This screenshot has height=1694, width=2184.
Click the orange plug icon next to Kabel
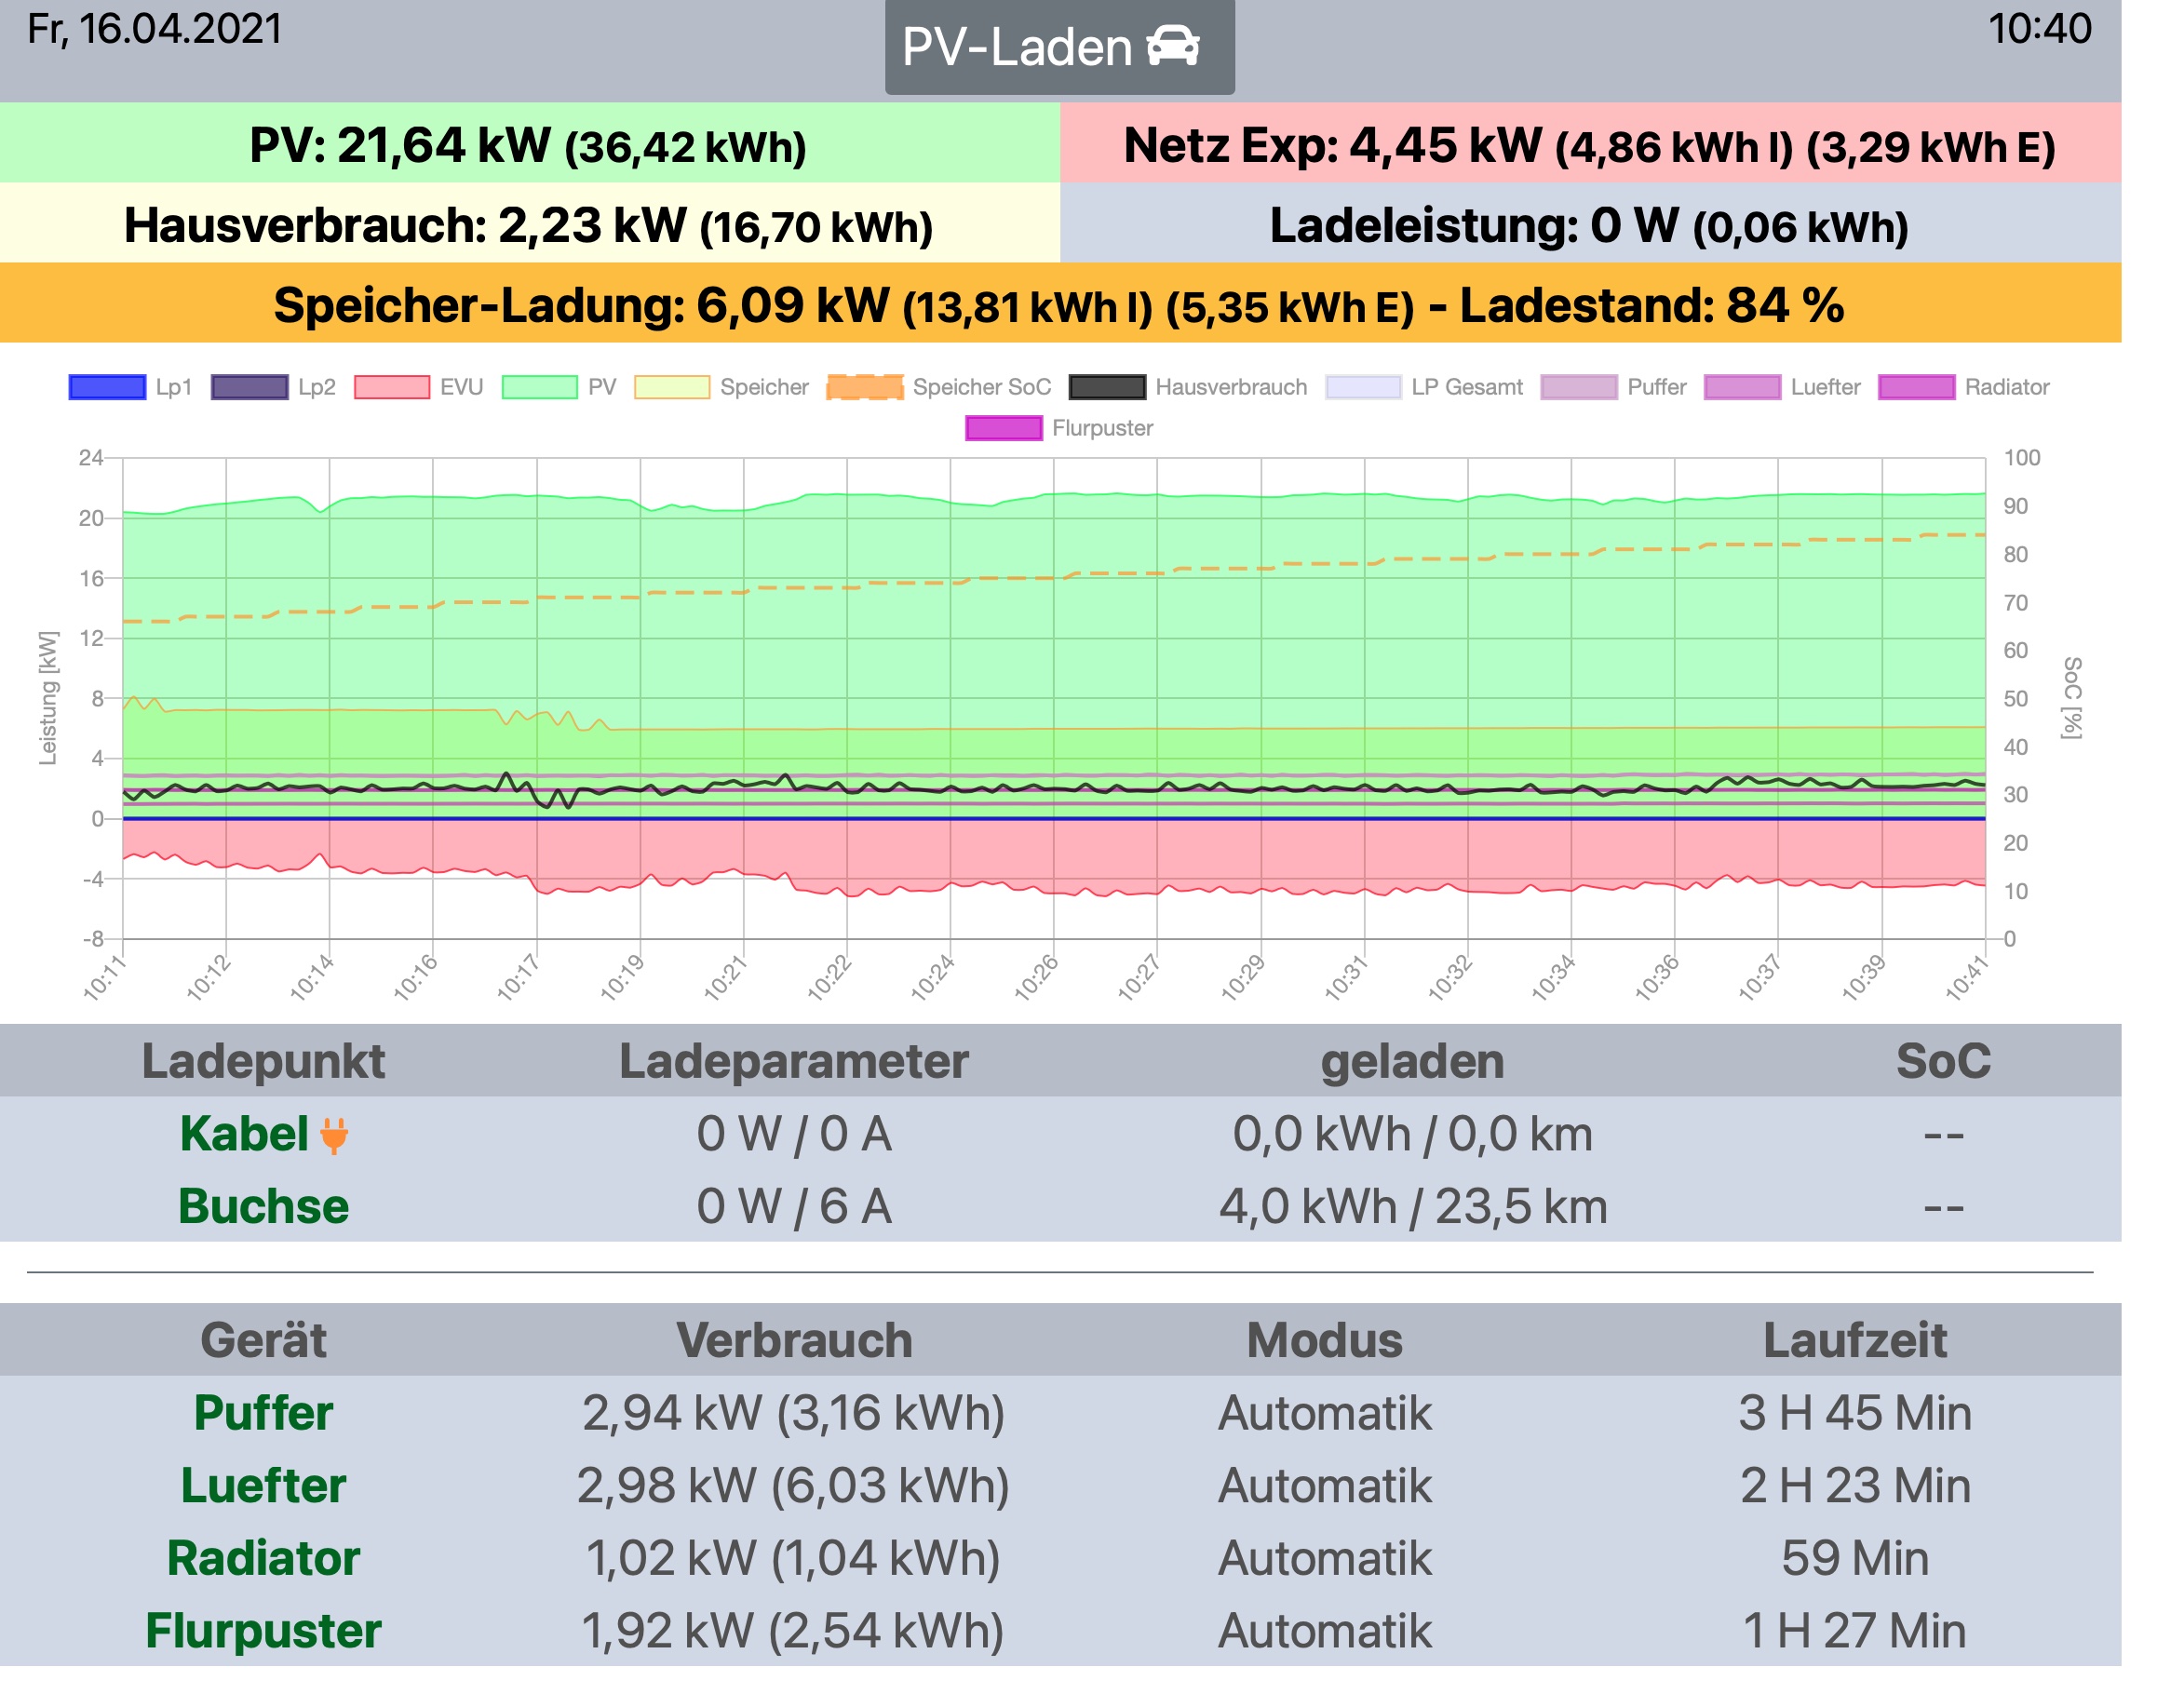coord(334,1136)
